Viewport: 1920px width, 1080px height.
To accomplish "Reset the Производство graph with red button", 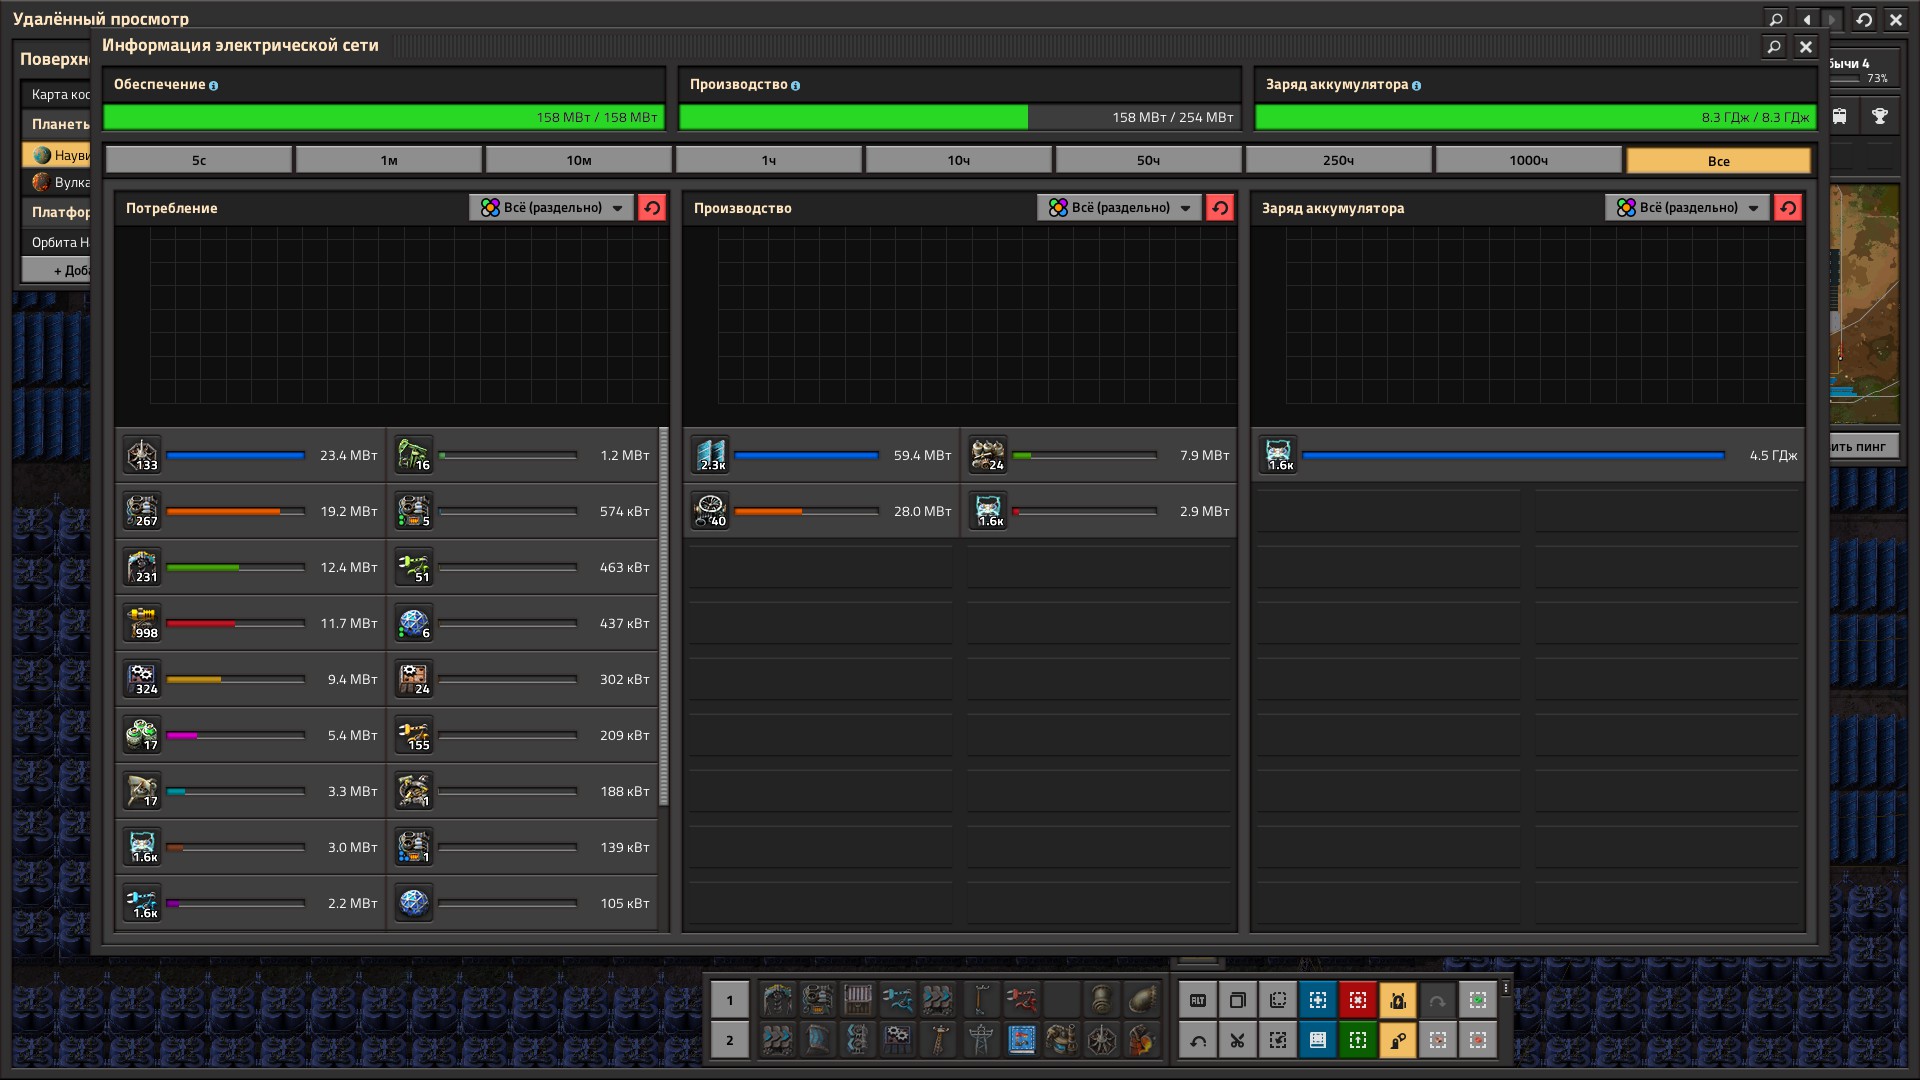I will (1220, 207).
